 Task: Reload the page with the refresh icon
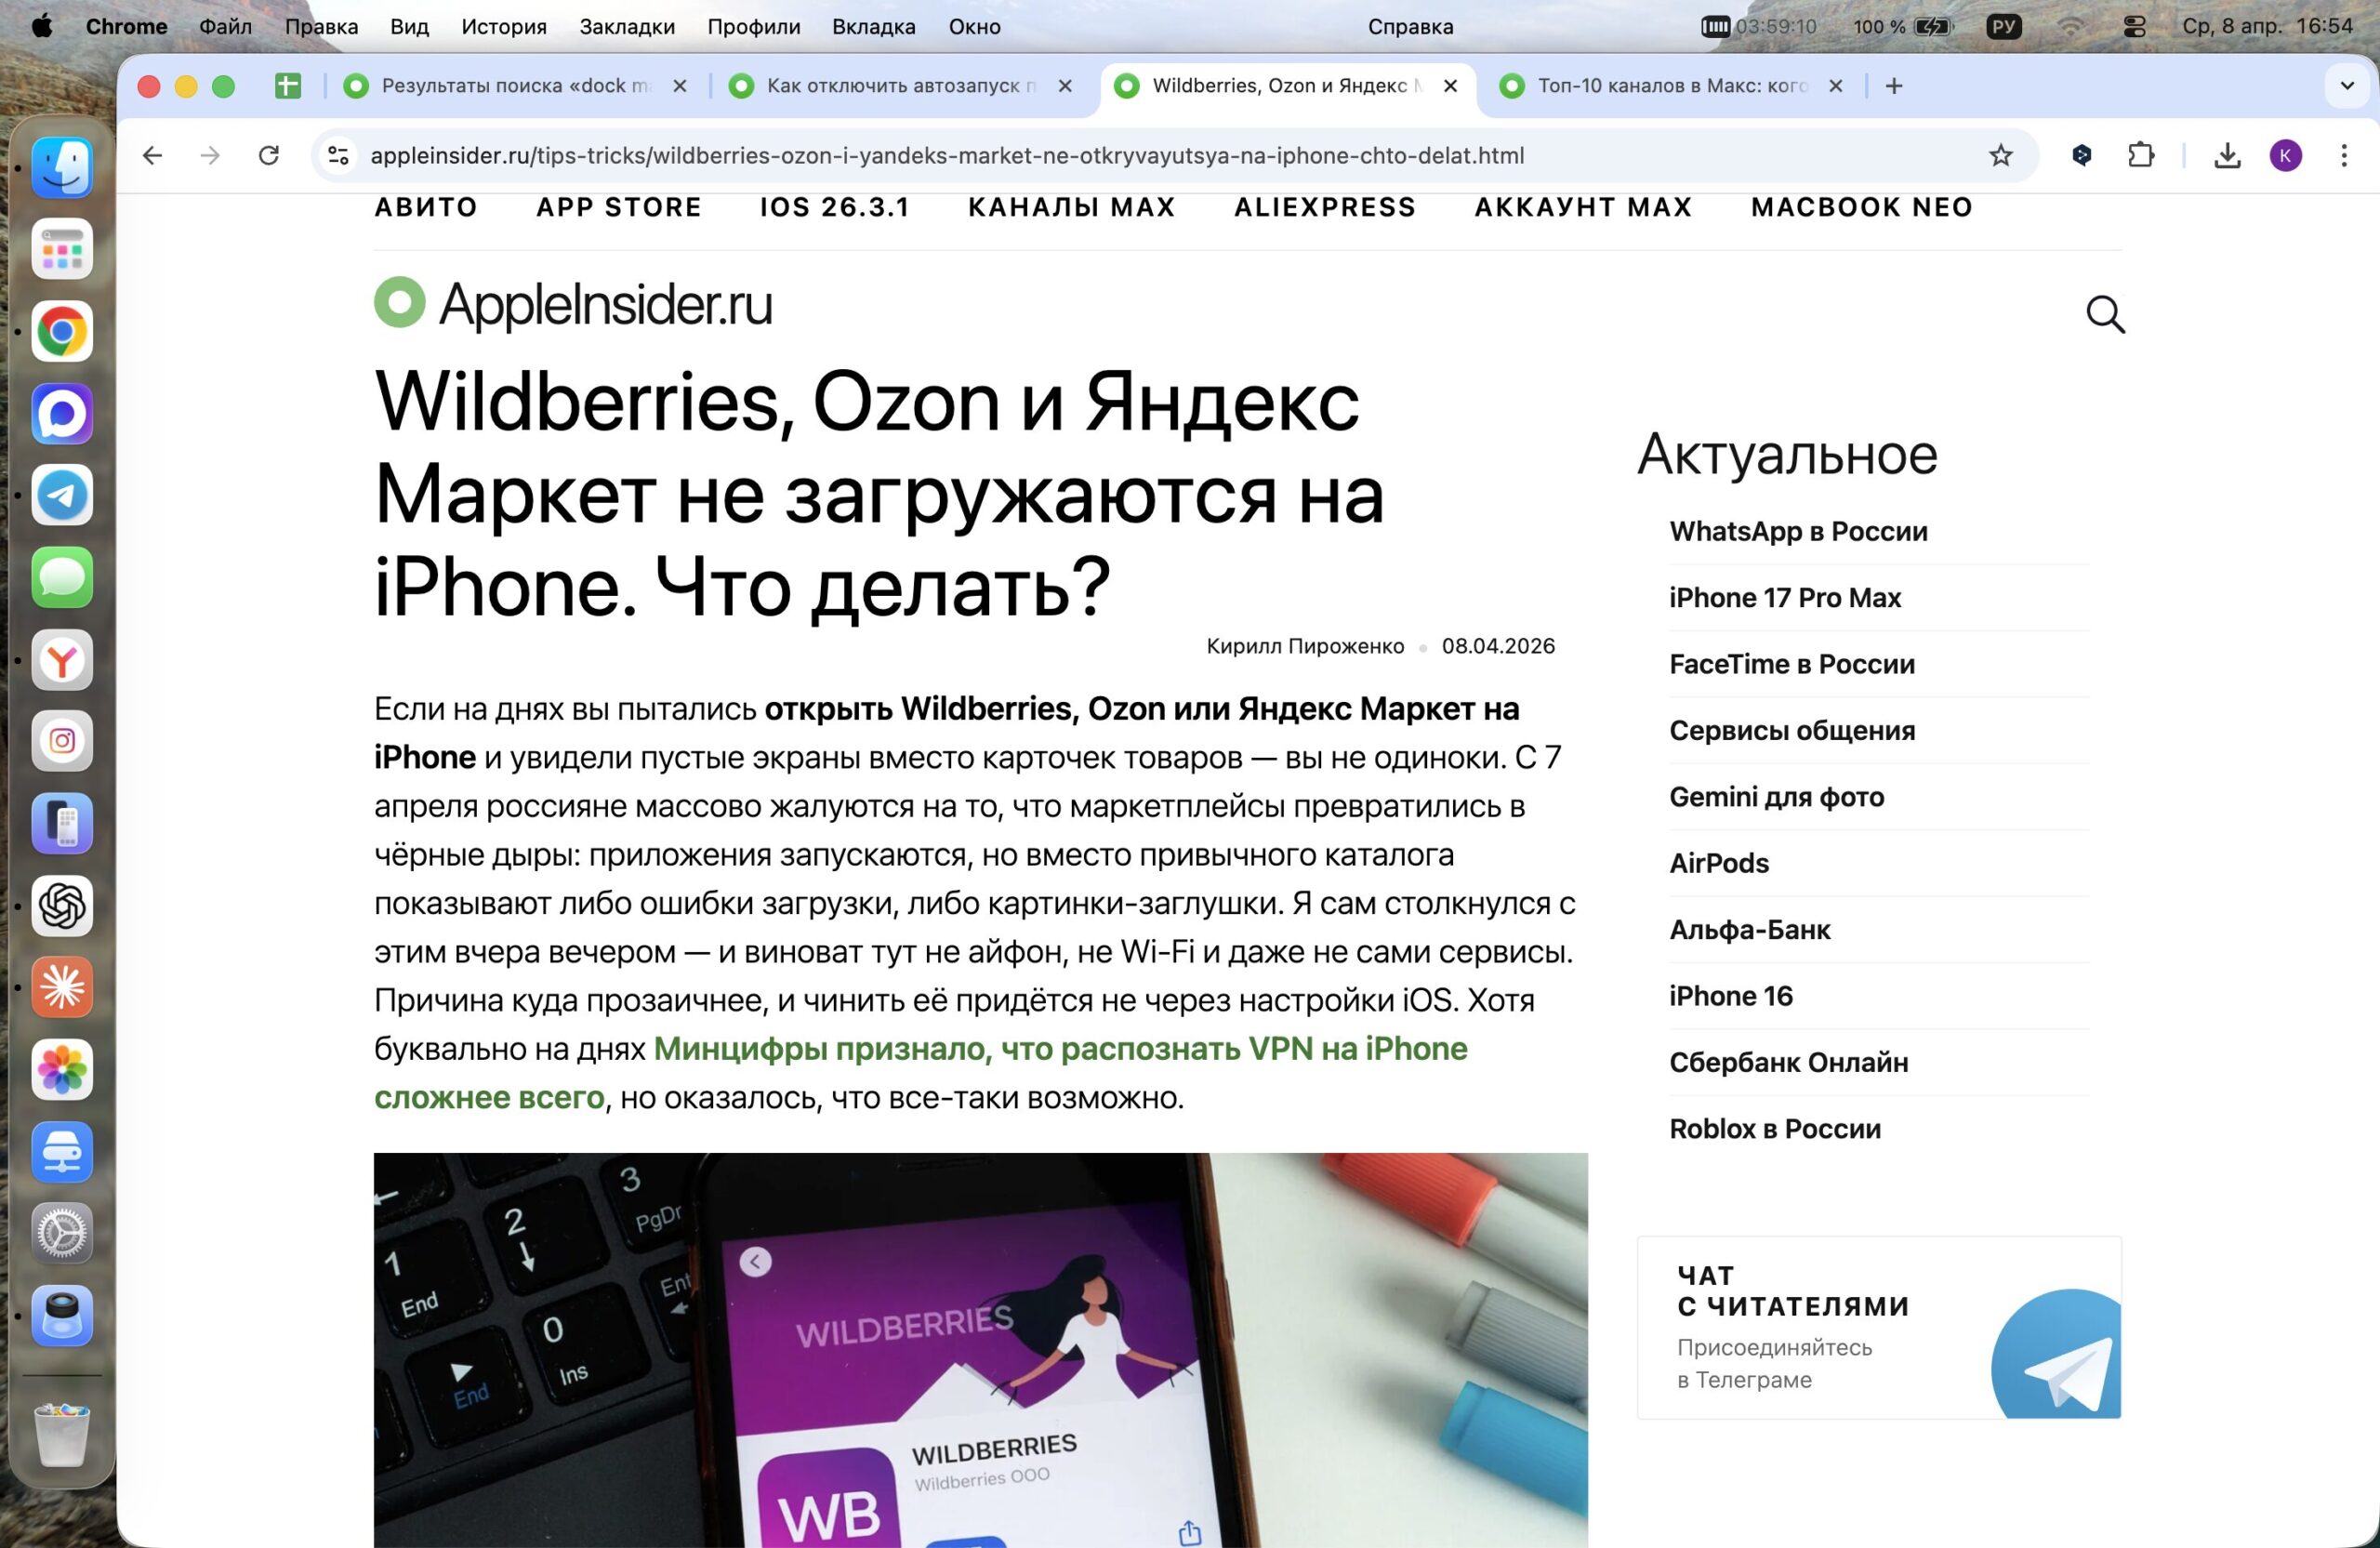point(269,155)
